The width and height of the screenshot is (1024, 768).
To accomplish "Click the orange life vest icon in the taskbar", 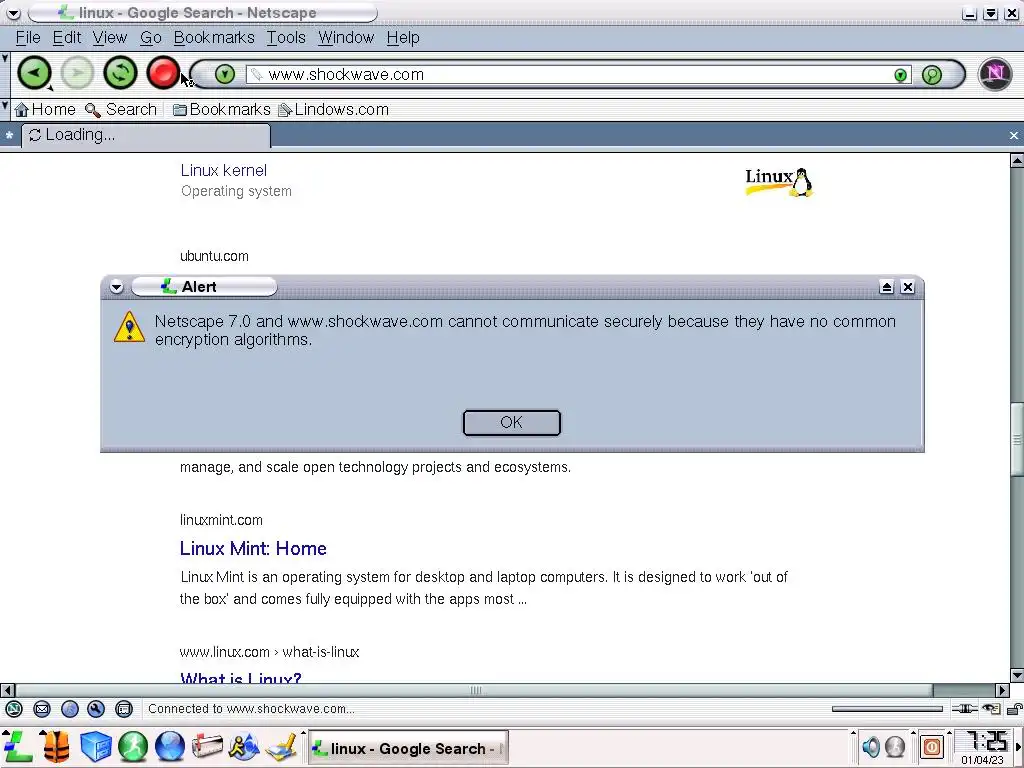I will (57, 746).
